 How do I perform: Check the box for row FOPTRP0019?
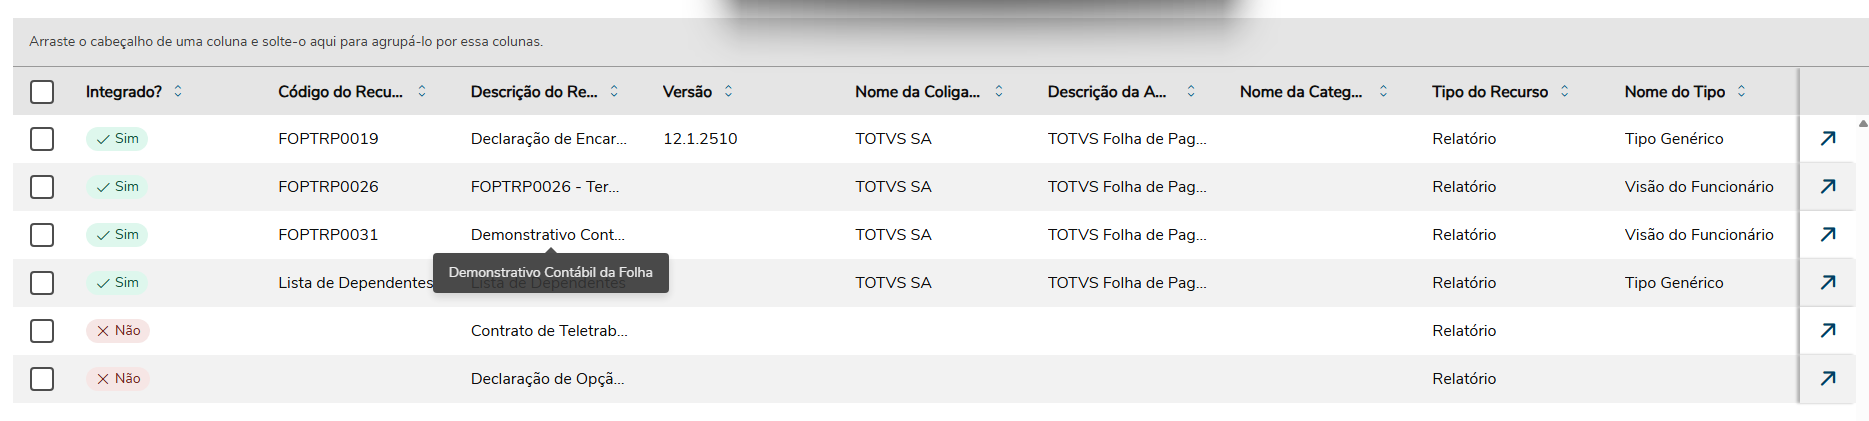(x=42, y=139)
